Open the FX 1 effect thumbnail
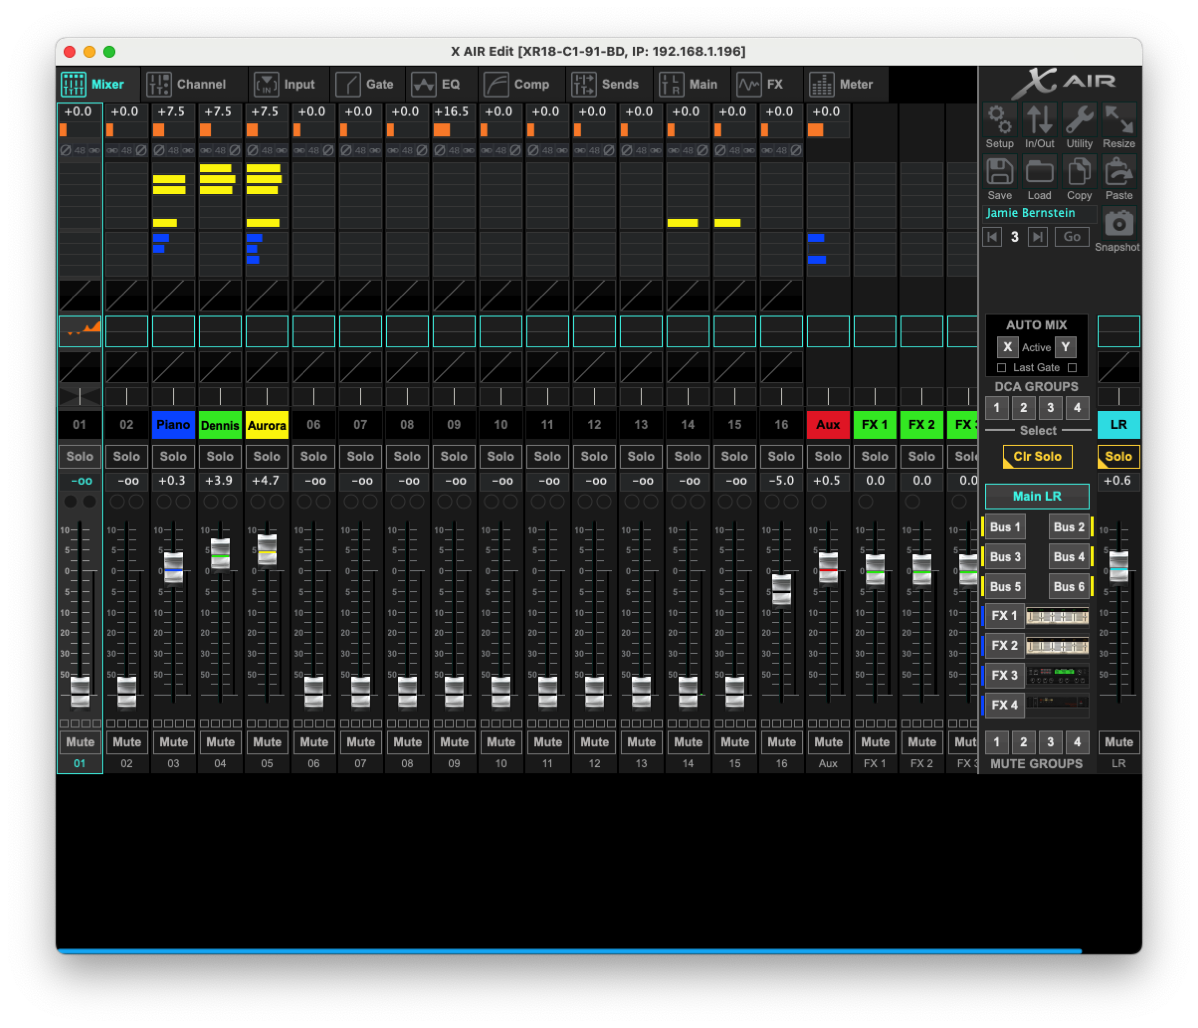Viewport: 1198px width, 1028px height. coord(1057,616)
